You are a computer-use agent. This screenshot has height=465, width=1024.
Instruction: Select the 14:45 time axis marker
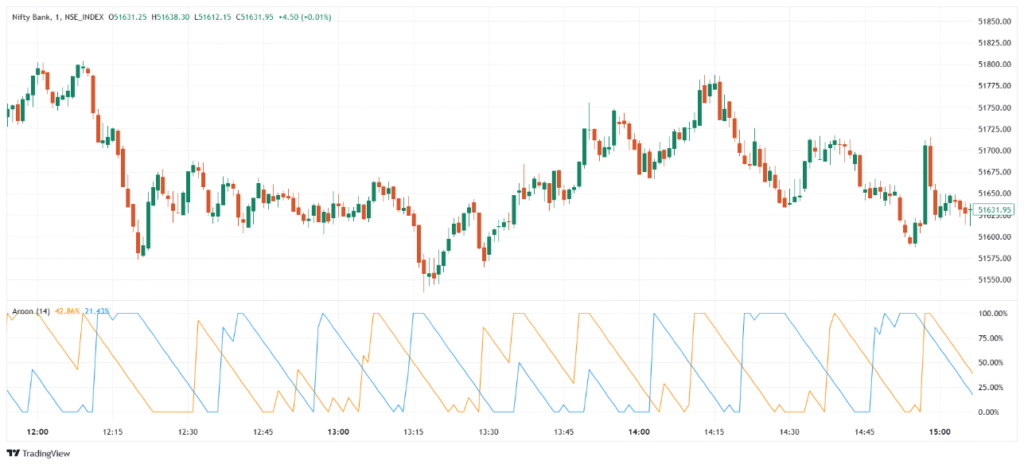click(x=865, y=432)
